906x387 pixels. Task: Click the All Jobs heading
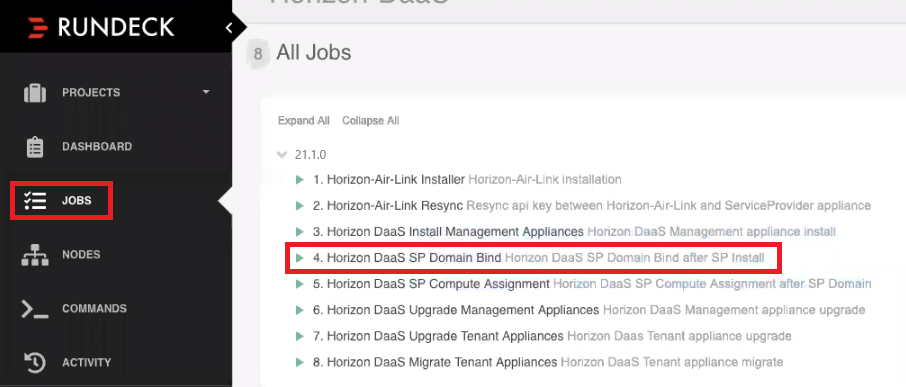(x=314, y=53)
